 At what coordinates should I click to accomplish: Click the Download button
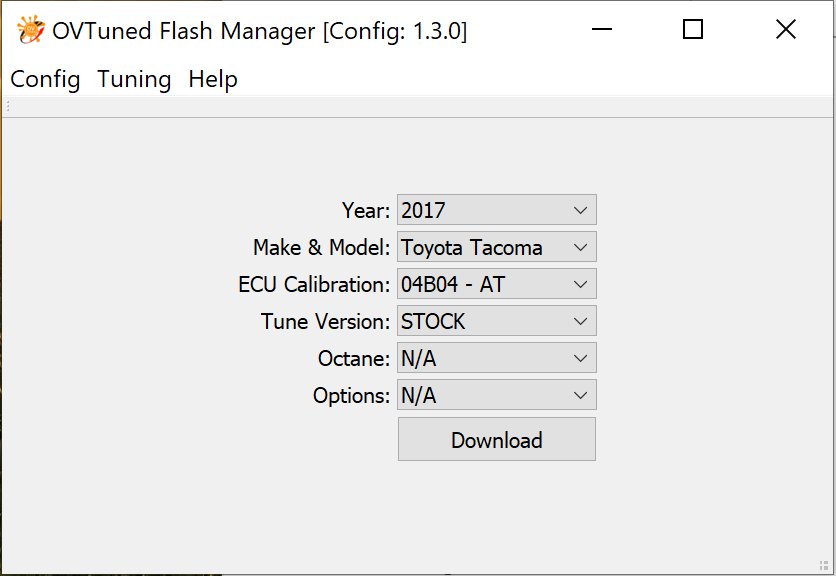tap(496, 439)
